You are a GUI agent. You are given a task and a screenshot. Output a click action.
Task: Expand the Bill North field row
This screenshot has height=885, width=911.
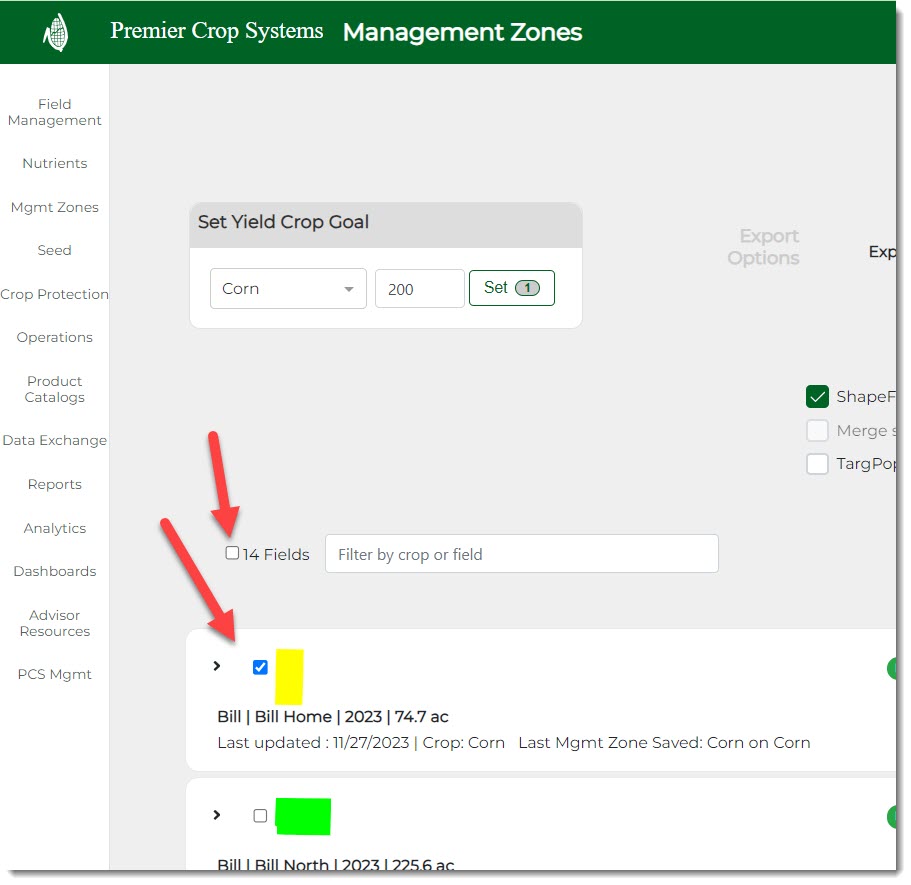tap(217, 815)
